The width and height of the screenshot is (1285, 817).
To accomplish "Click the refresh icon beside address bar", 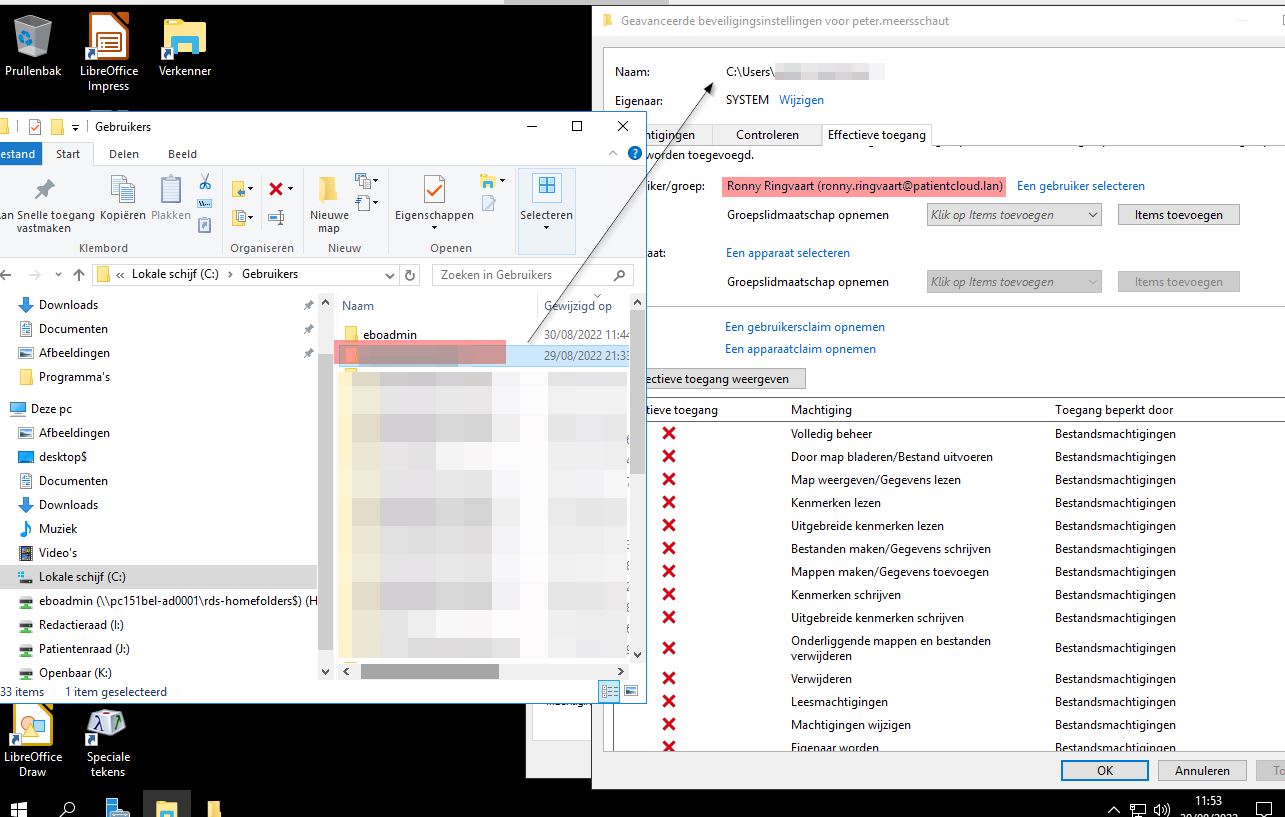I will [410, 275].
